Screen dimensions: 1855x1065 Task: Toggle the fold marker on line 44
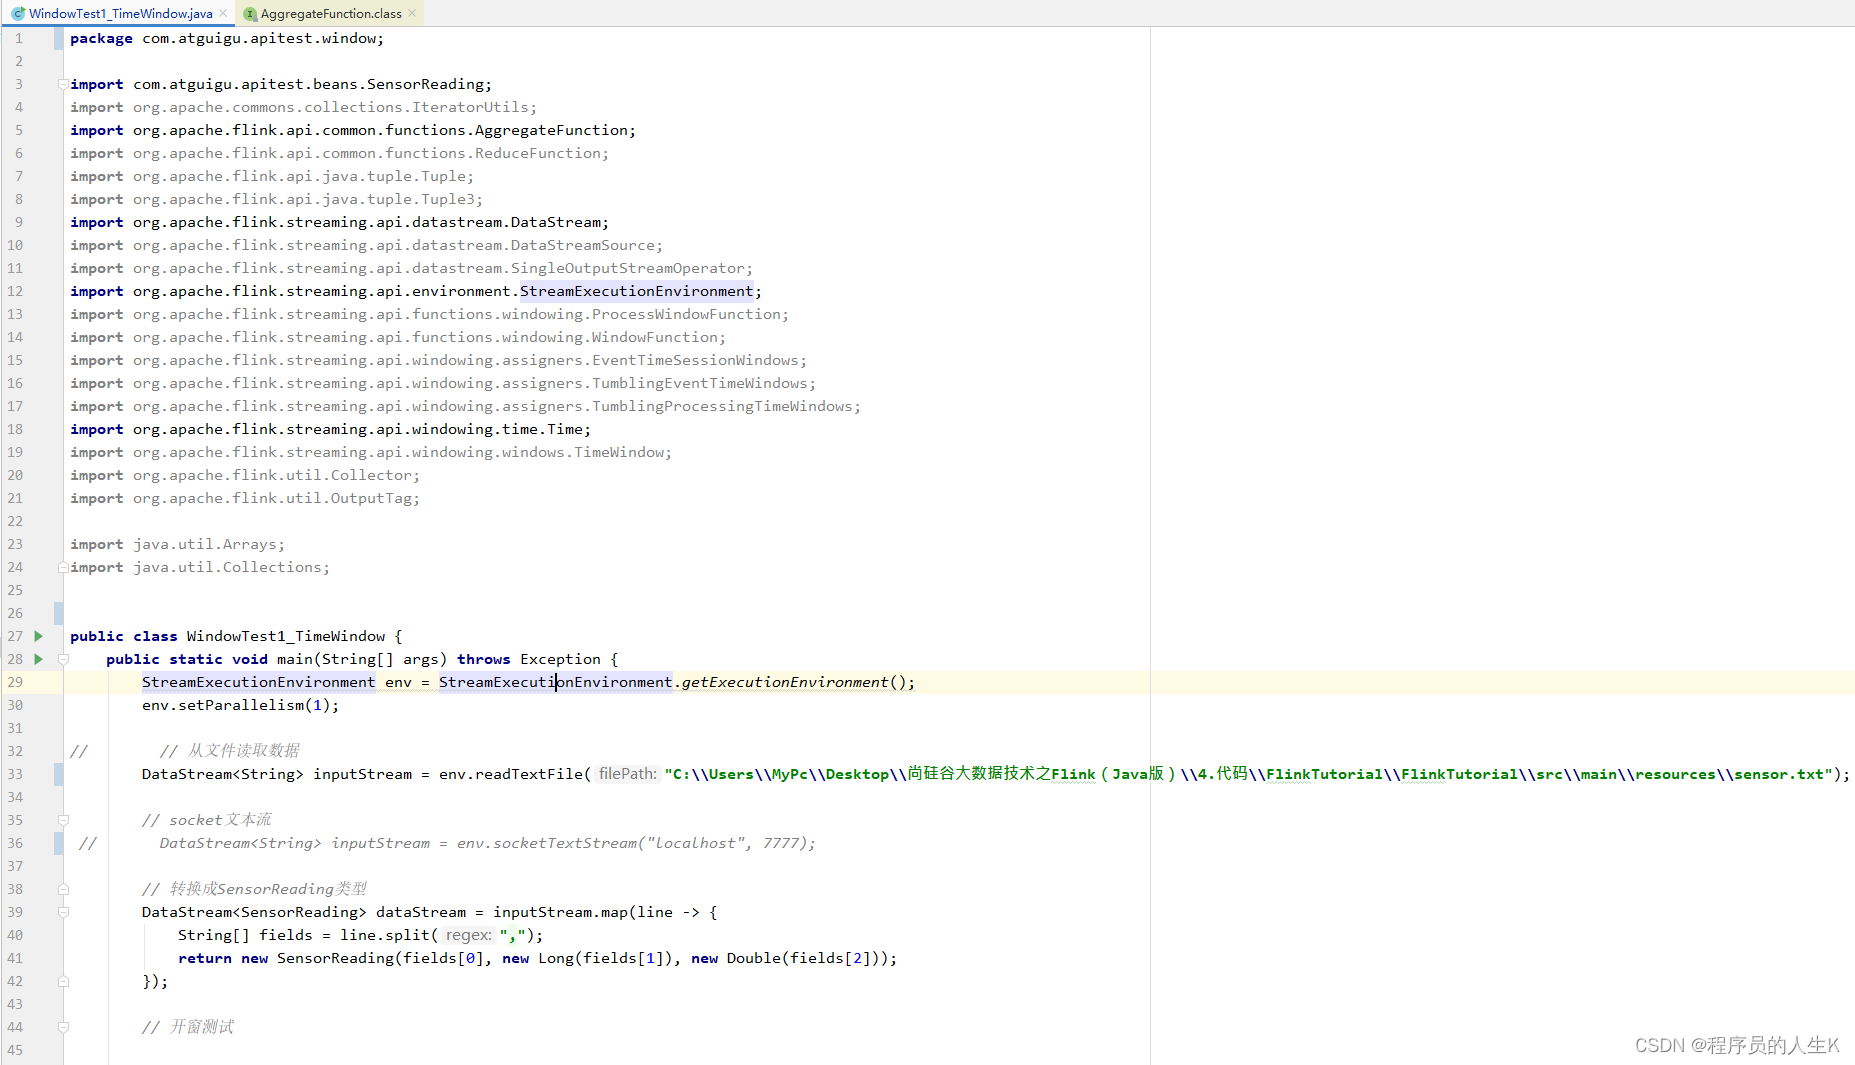pyautogui.click(x=63, y=1027)
